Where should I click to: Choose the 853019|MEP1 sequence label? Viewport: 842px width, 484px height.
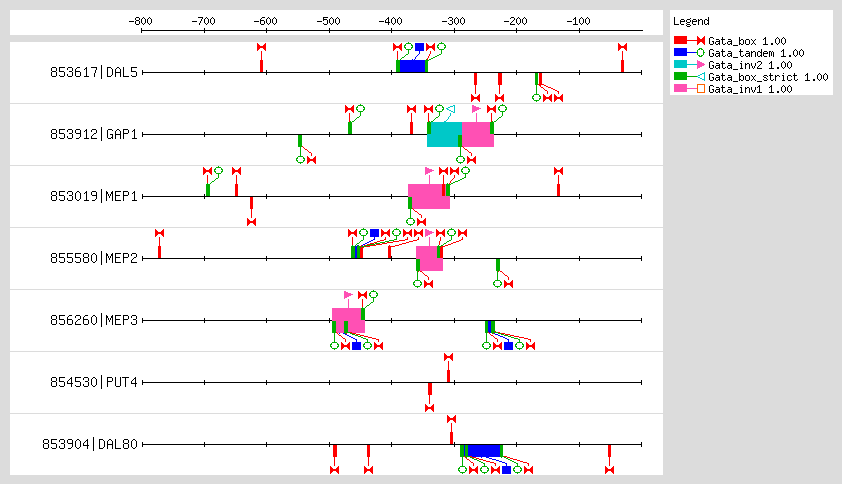pos(94,196)
